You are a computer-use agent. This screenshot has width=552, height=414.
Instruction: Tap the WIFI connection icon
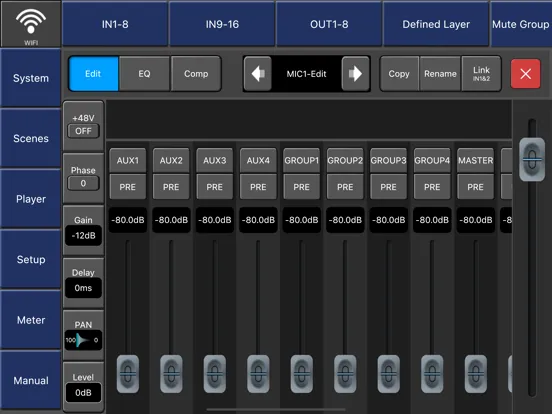[31, 24]
